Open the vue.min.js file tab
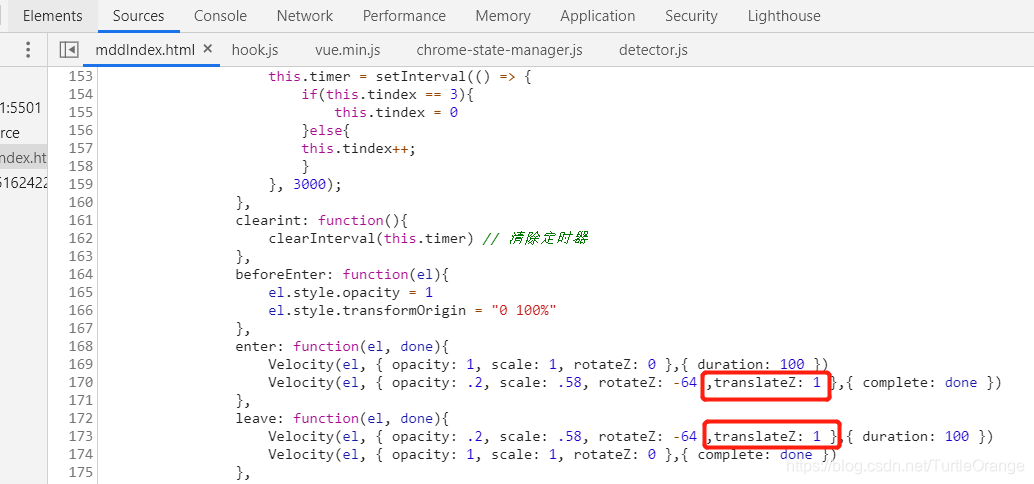Viewport: 1034px width, 484px height. [x=348, y=49]
